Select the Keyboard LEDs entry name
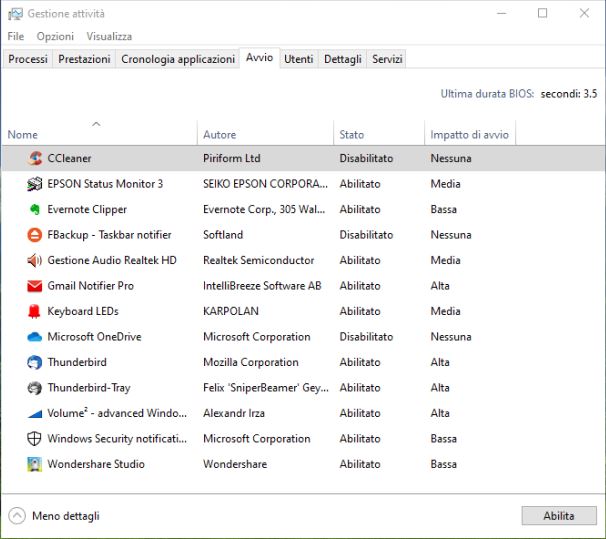This screenshot has height=539, width=606. [83, 311]
